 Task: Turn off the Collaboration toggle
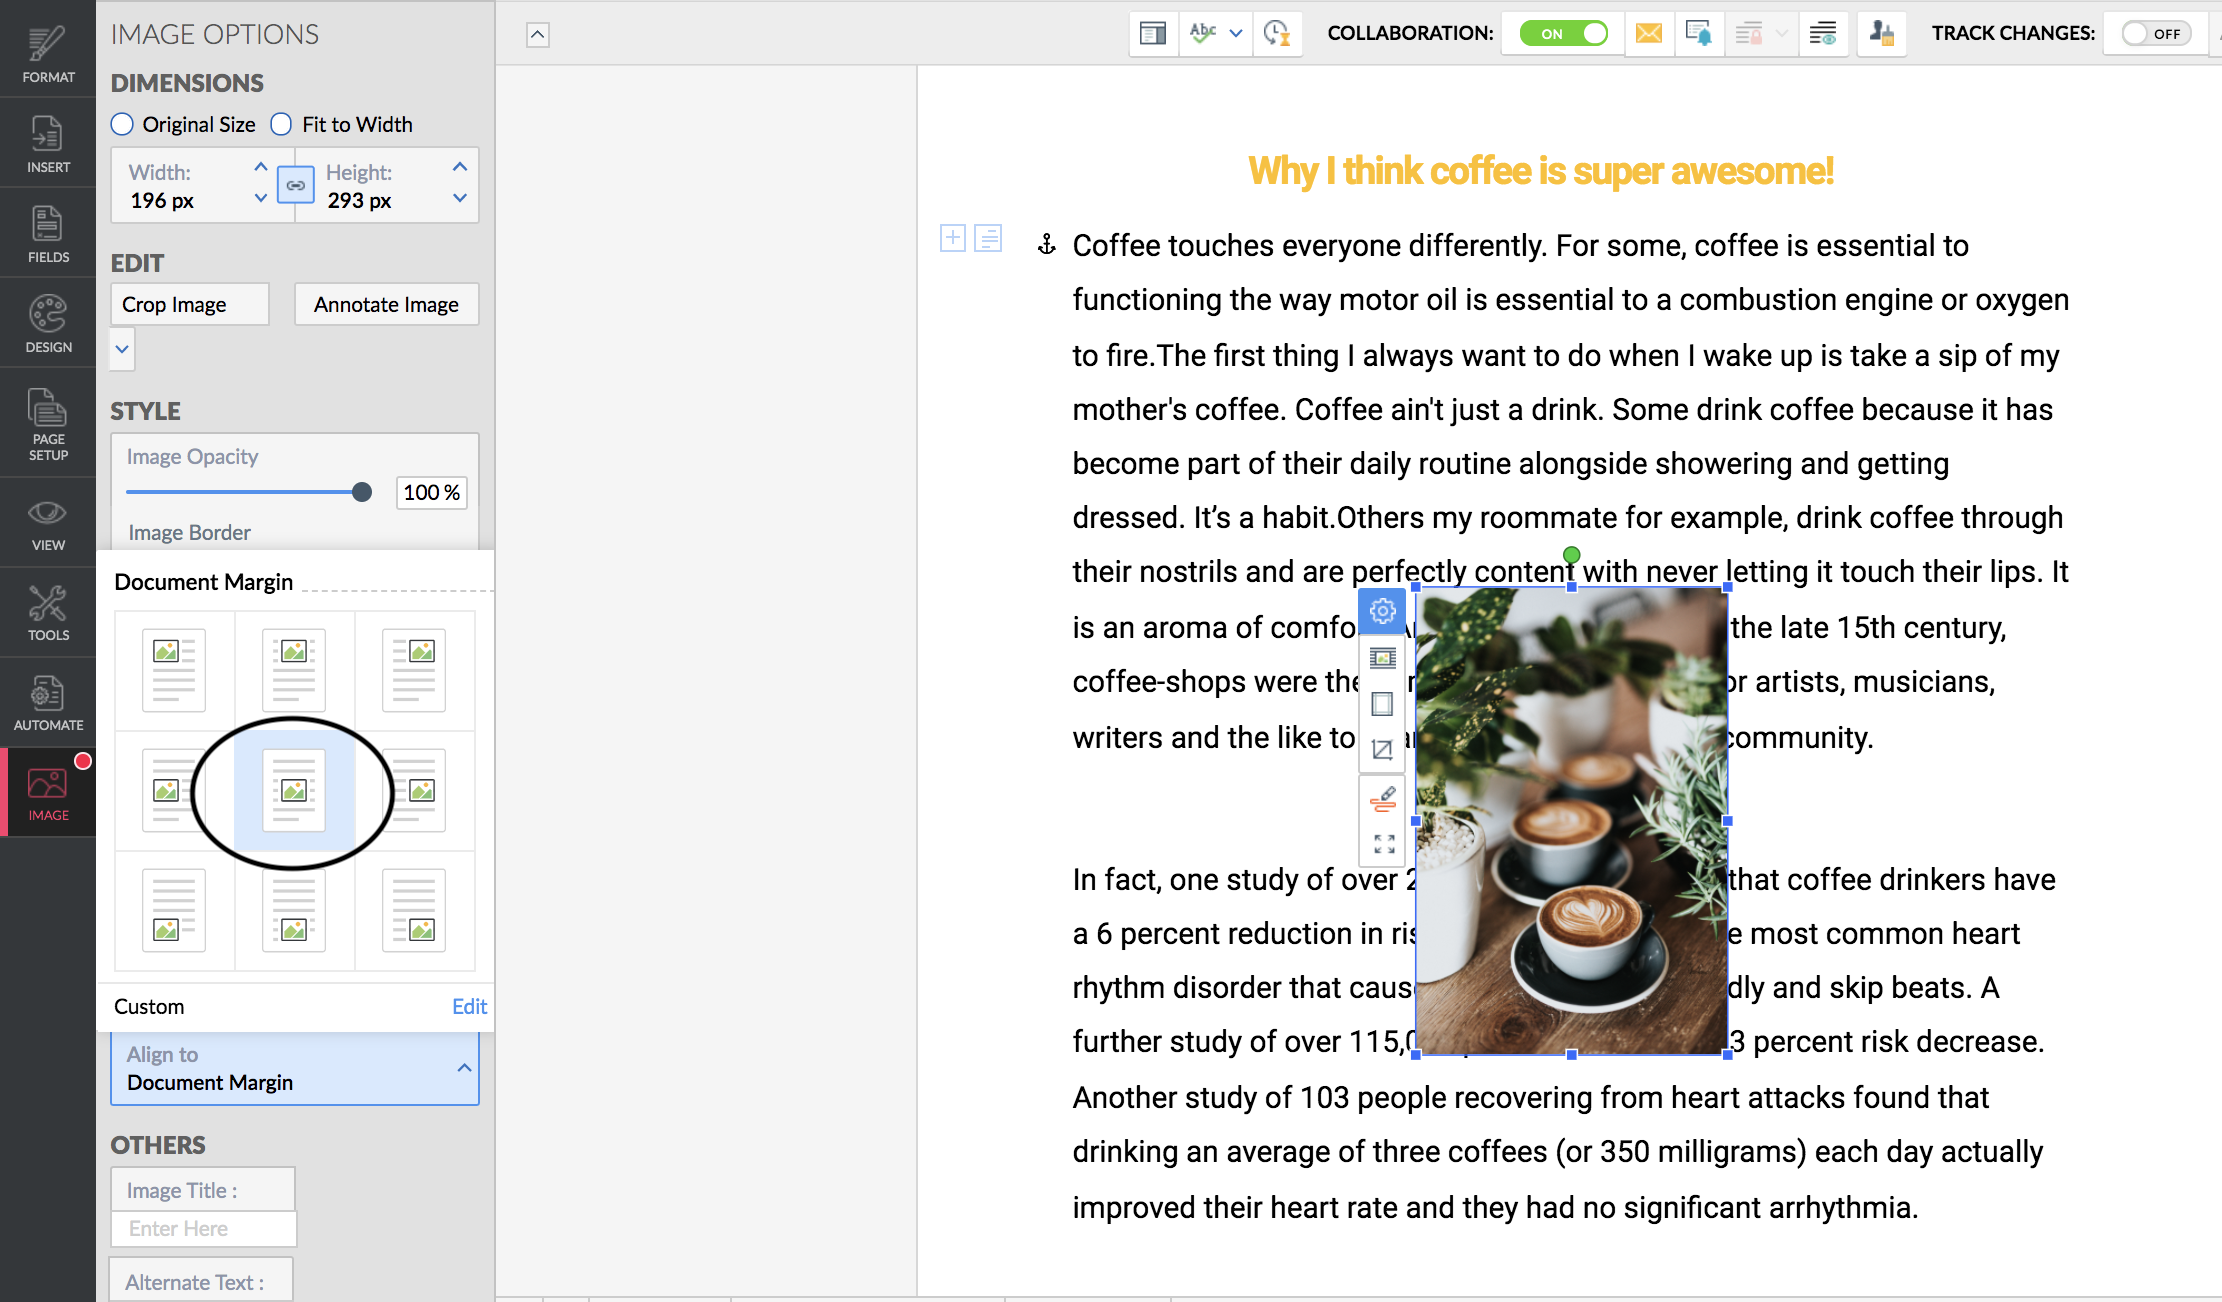point(1563,34)
